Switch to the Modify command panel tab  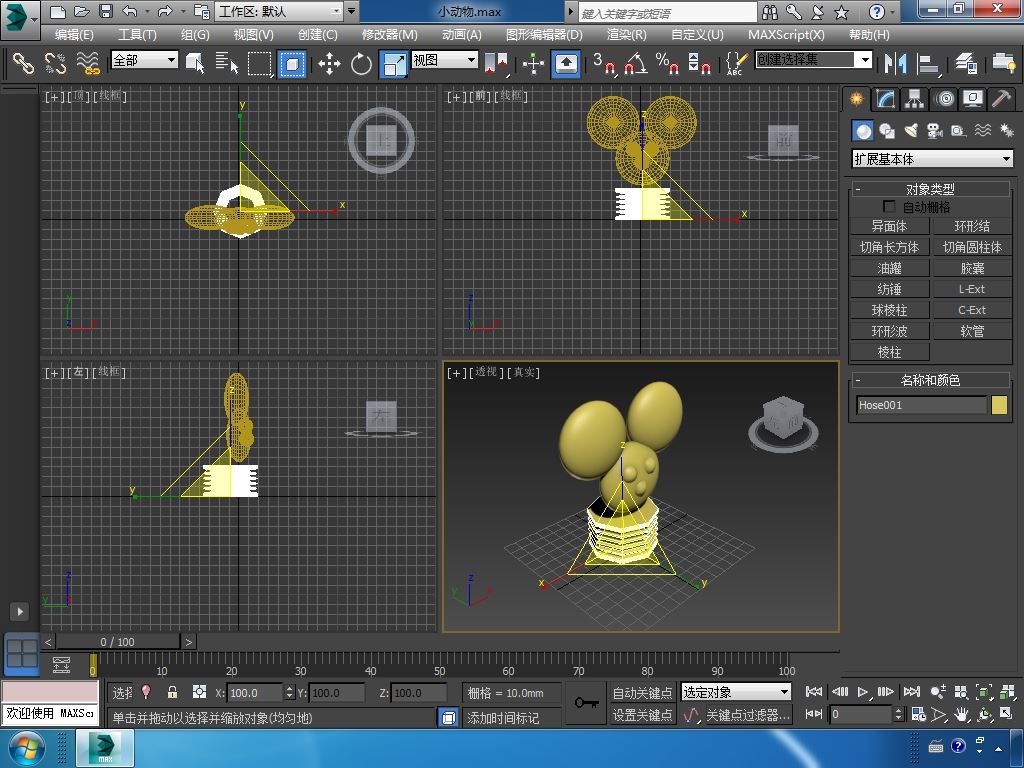pyautogui.click(x=886, y=99)
